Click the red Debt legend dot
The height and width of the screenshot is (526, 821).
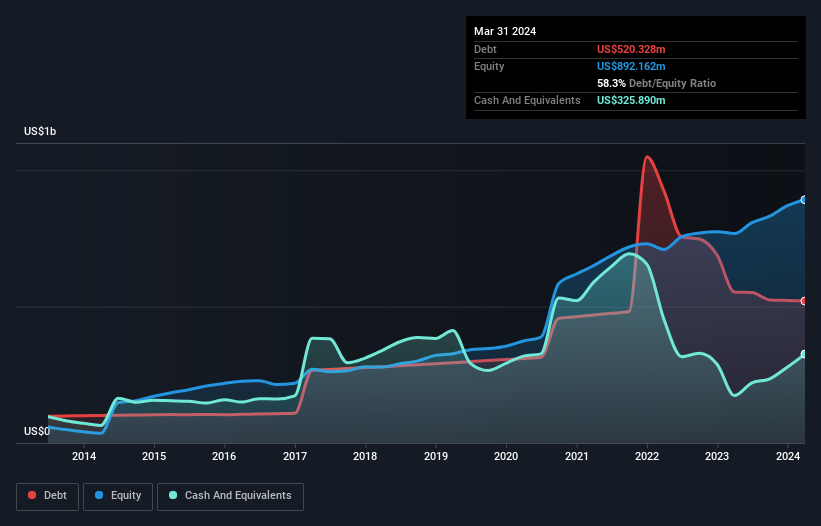point(32,495)
